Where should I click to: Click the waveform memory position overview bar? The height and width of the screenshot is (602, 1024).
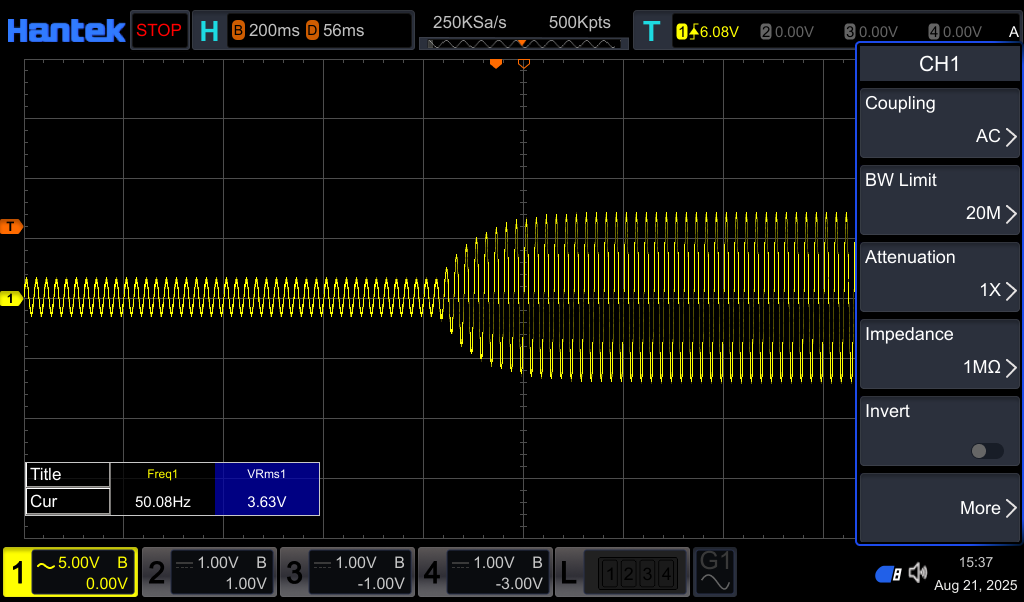pos(523,44)
